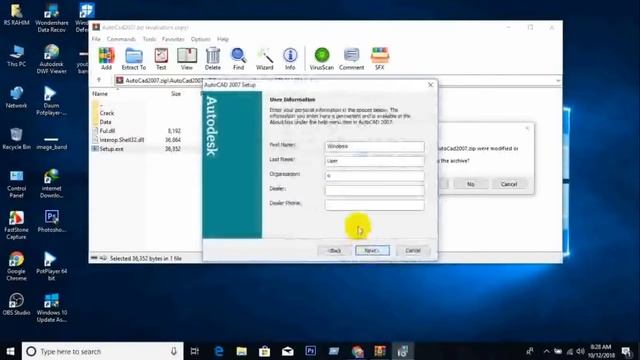Click No in the archive update dialog
640x360 pixels.
click(471, 184)
